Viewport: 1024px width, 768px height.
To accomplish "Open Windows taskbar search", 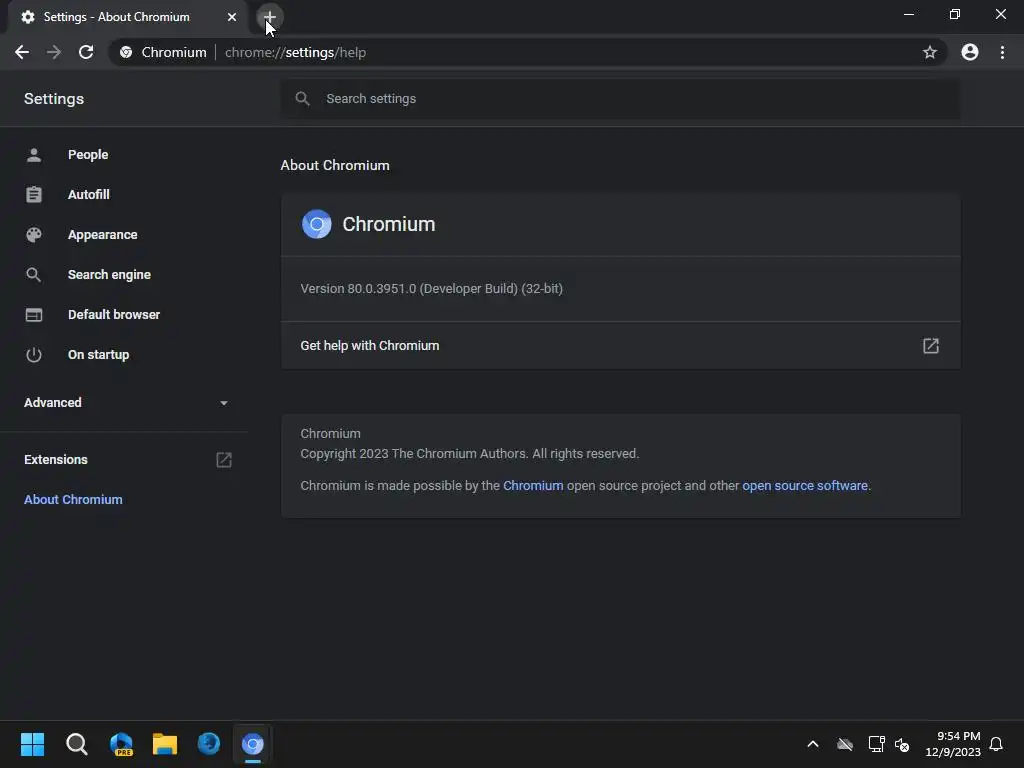I will 76,744.
